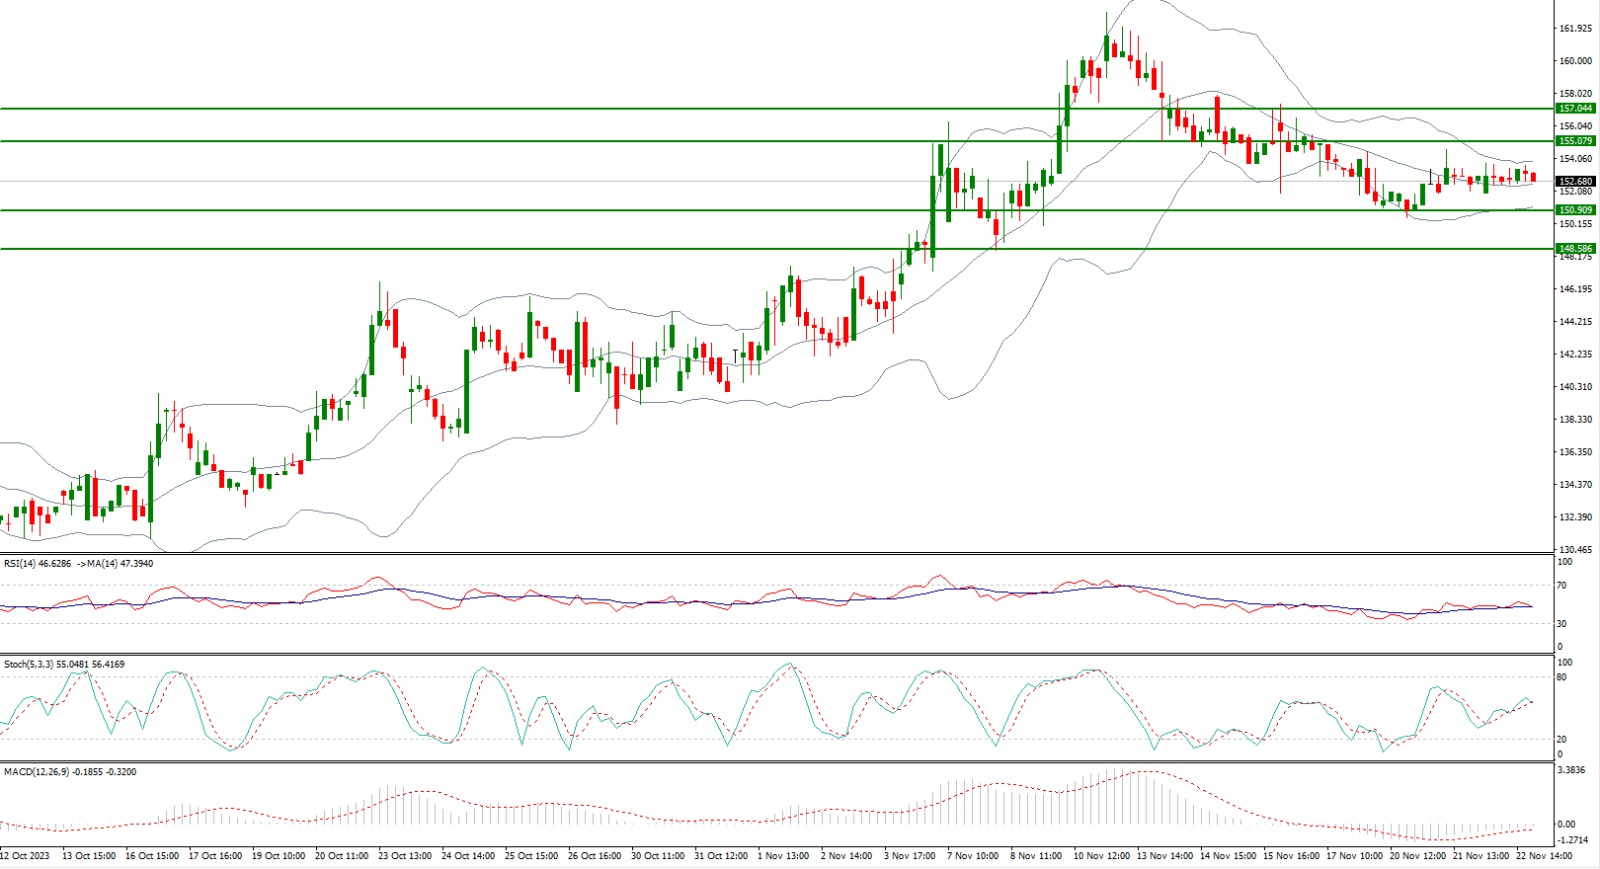Click the 70 level on RSI scale
The image size is (1600, 869).
click(1562, 586)
